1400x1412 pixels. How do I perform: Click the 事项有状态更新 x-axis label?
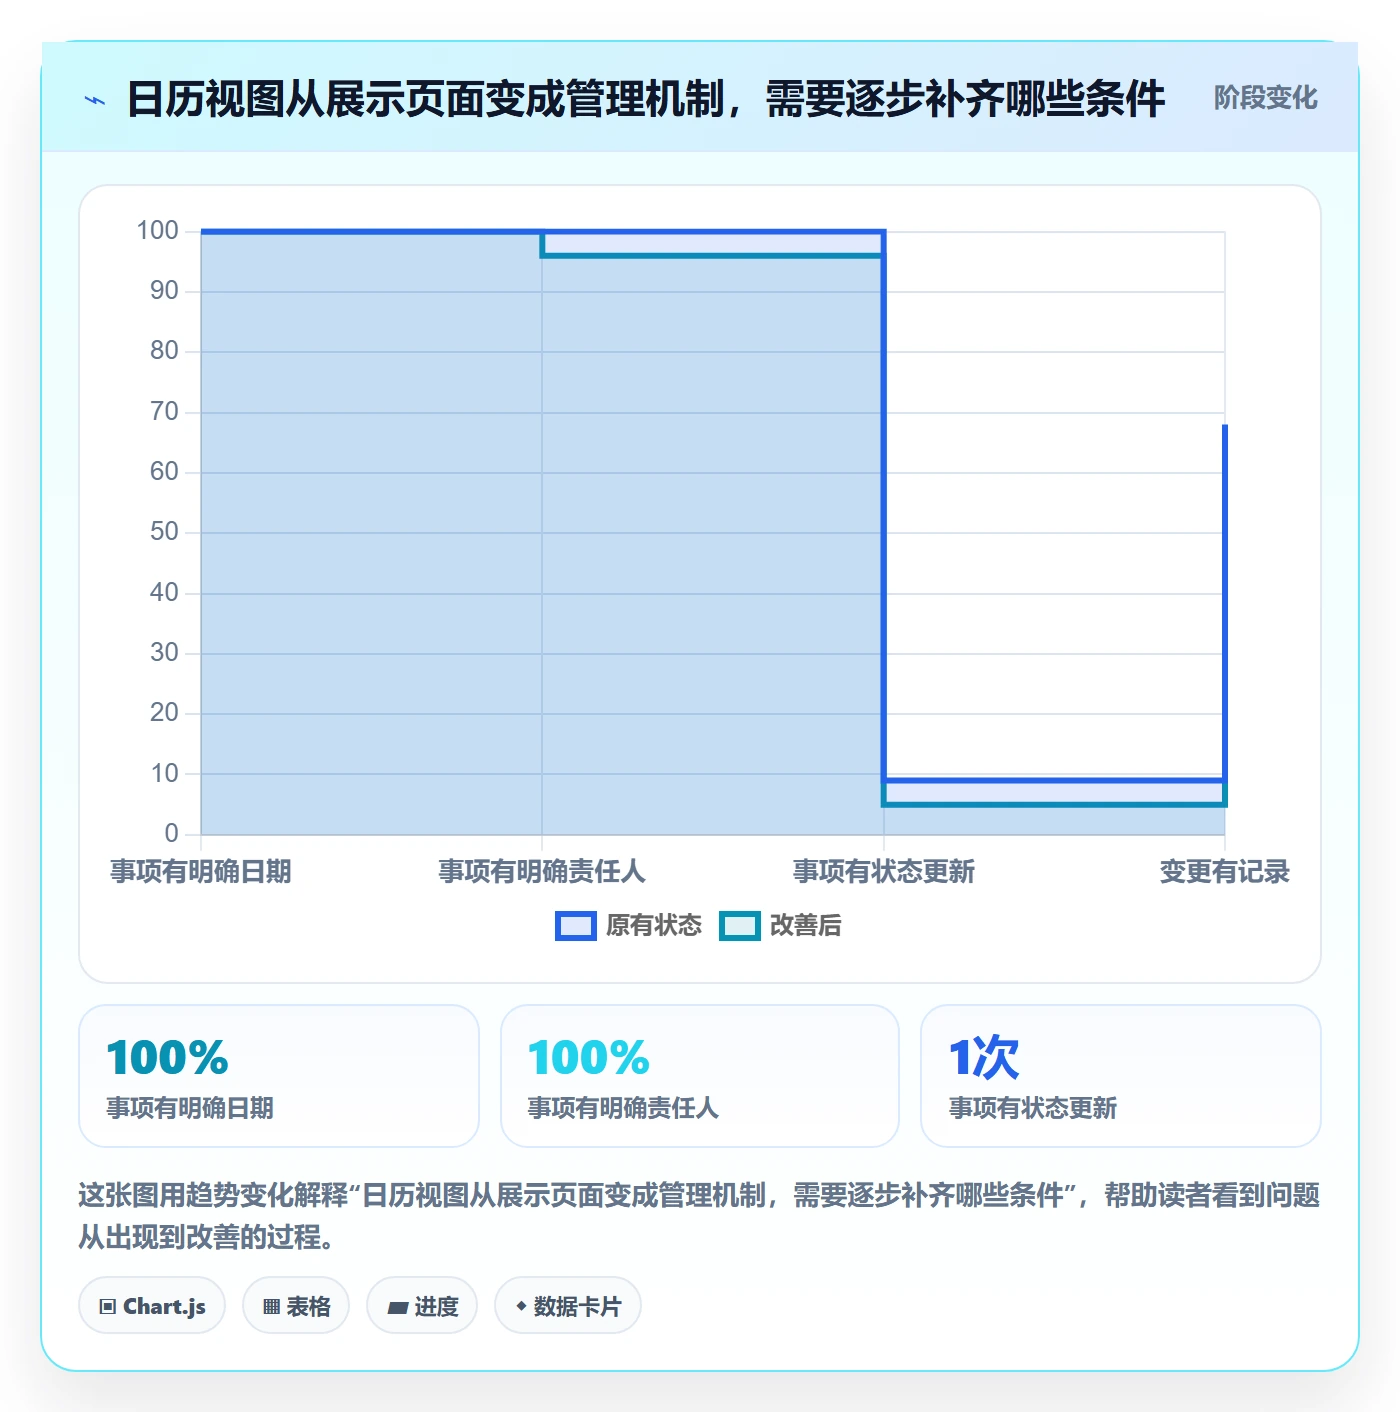pos(884,872)
